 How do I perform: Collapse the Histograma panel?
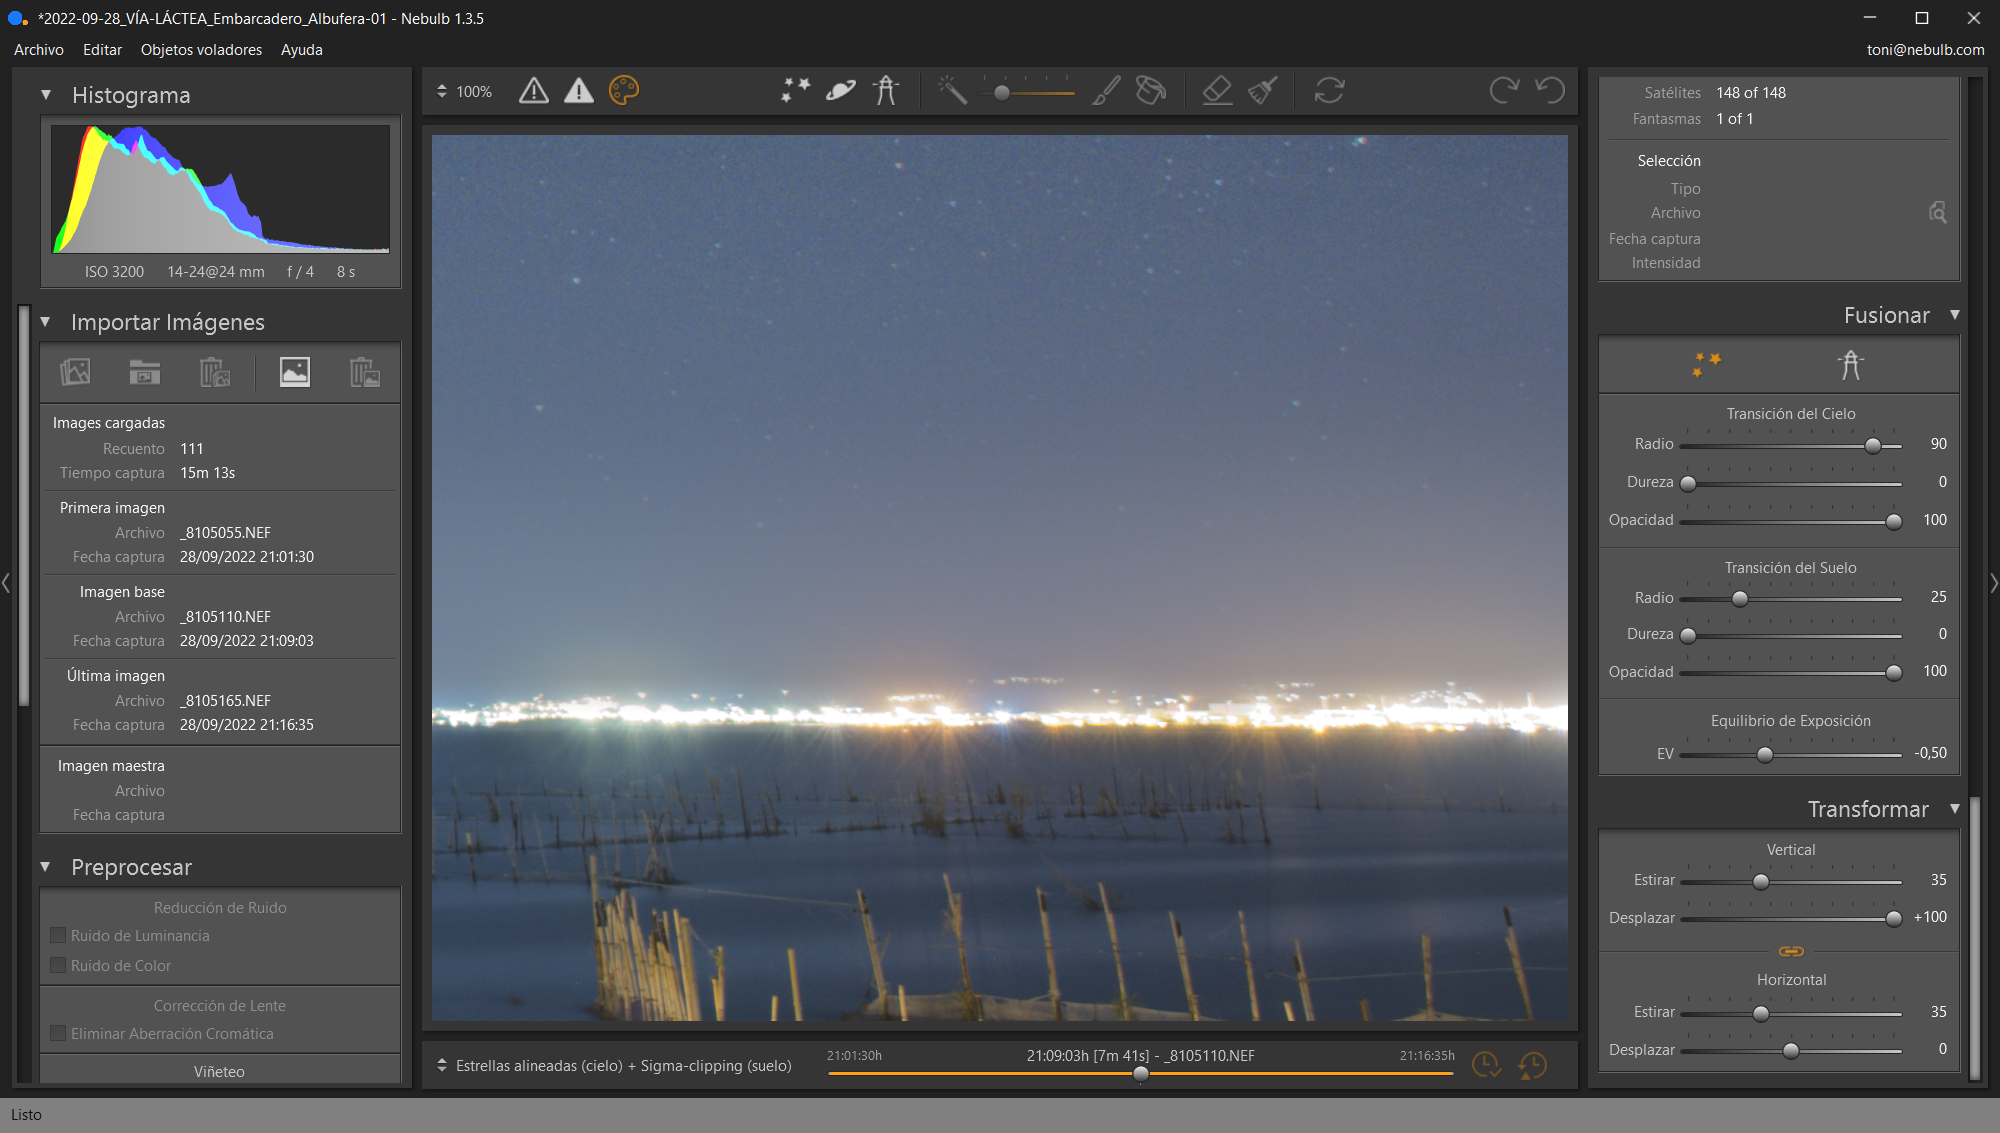coord(46,95)
